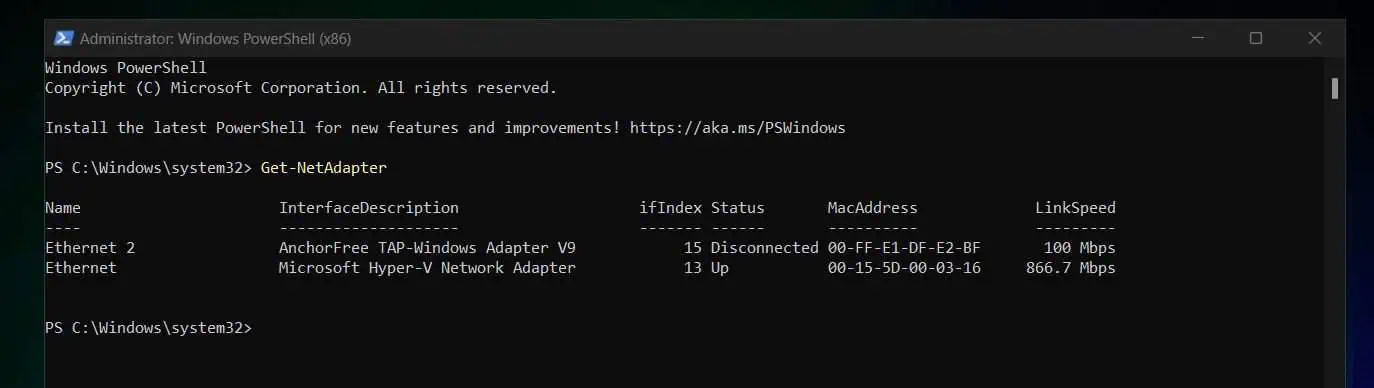
Task: Click the 866.7 Mbps link speed
Action: click(1070, 268)
